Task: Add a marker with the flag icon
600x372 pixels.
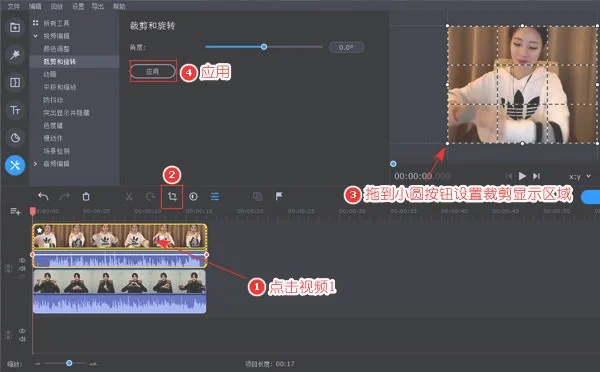Action: tap(279, 196)
